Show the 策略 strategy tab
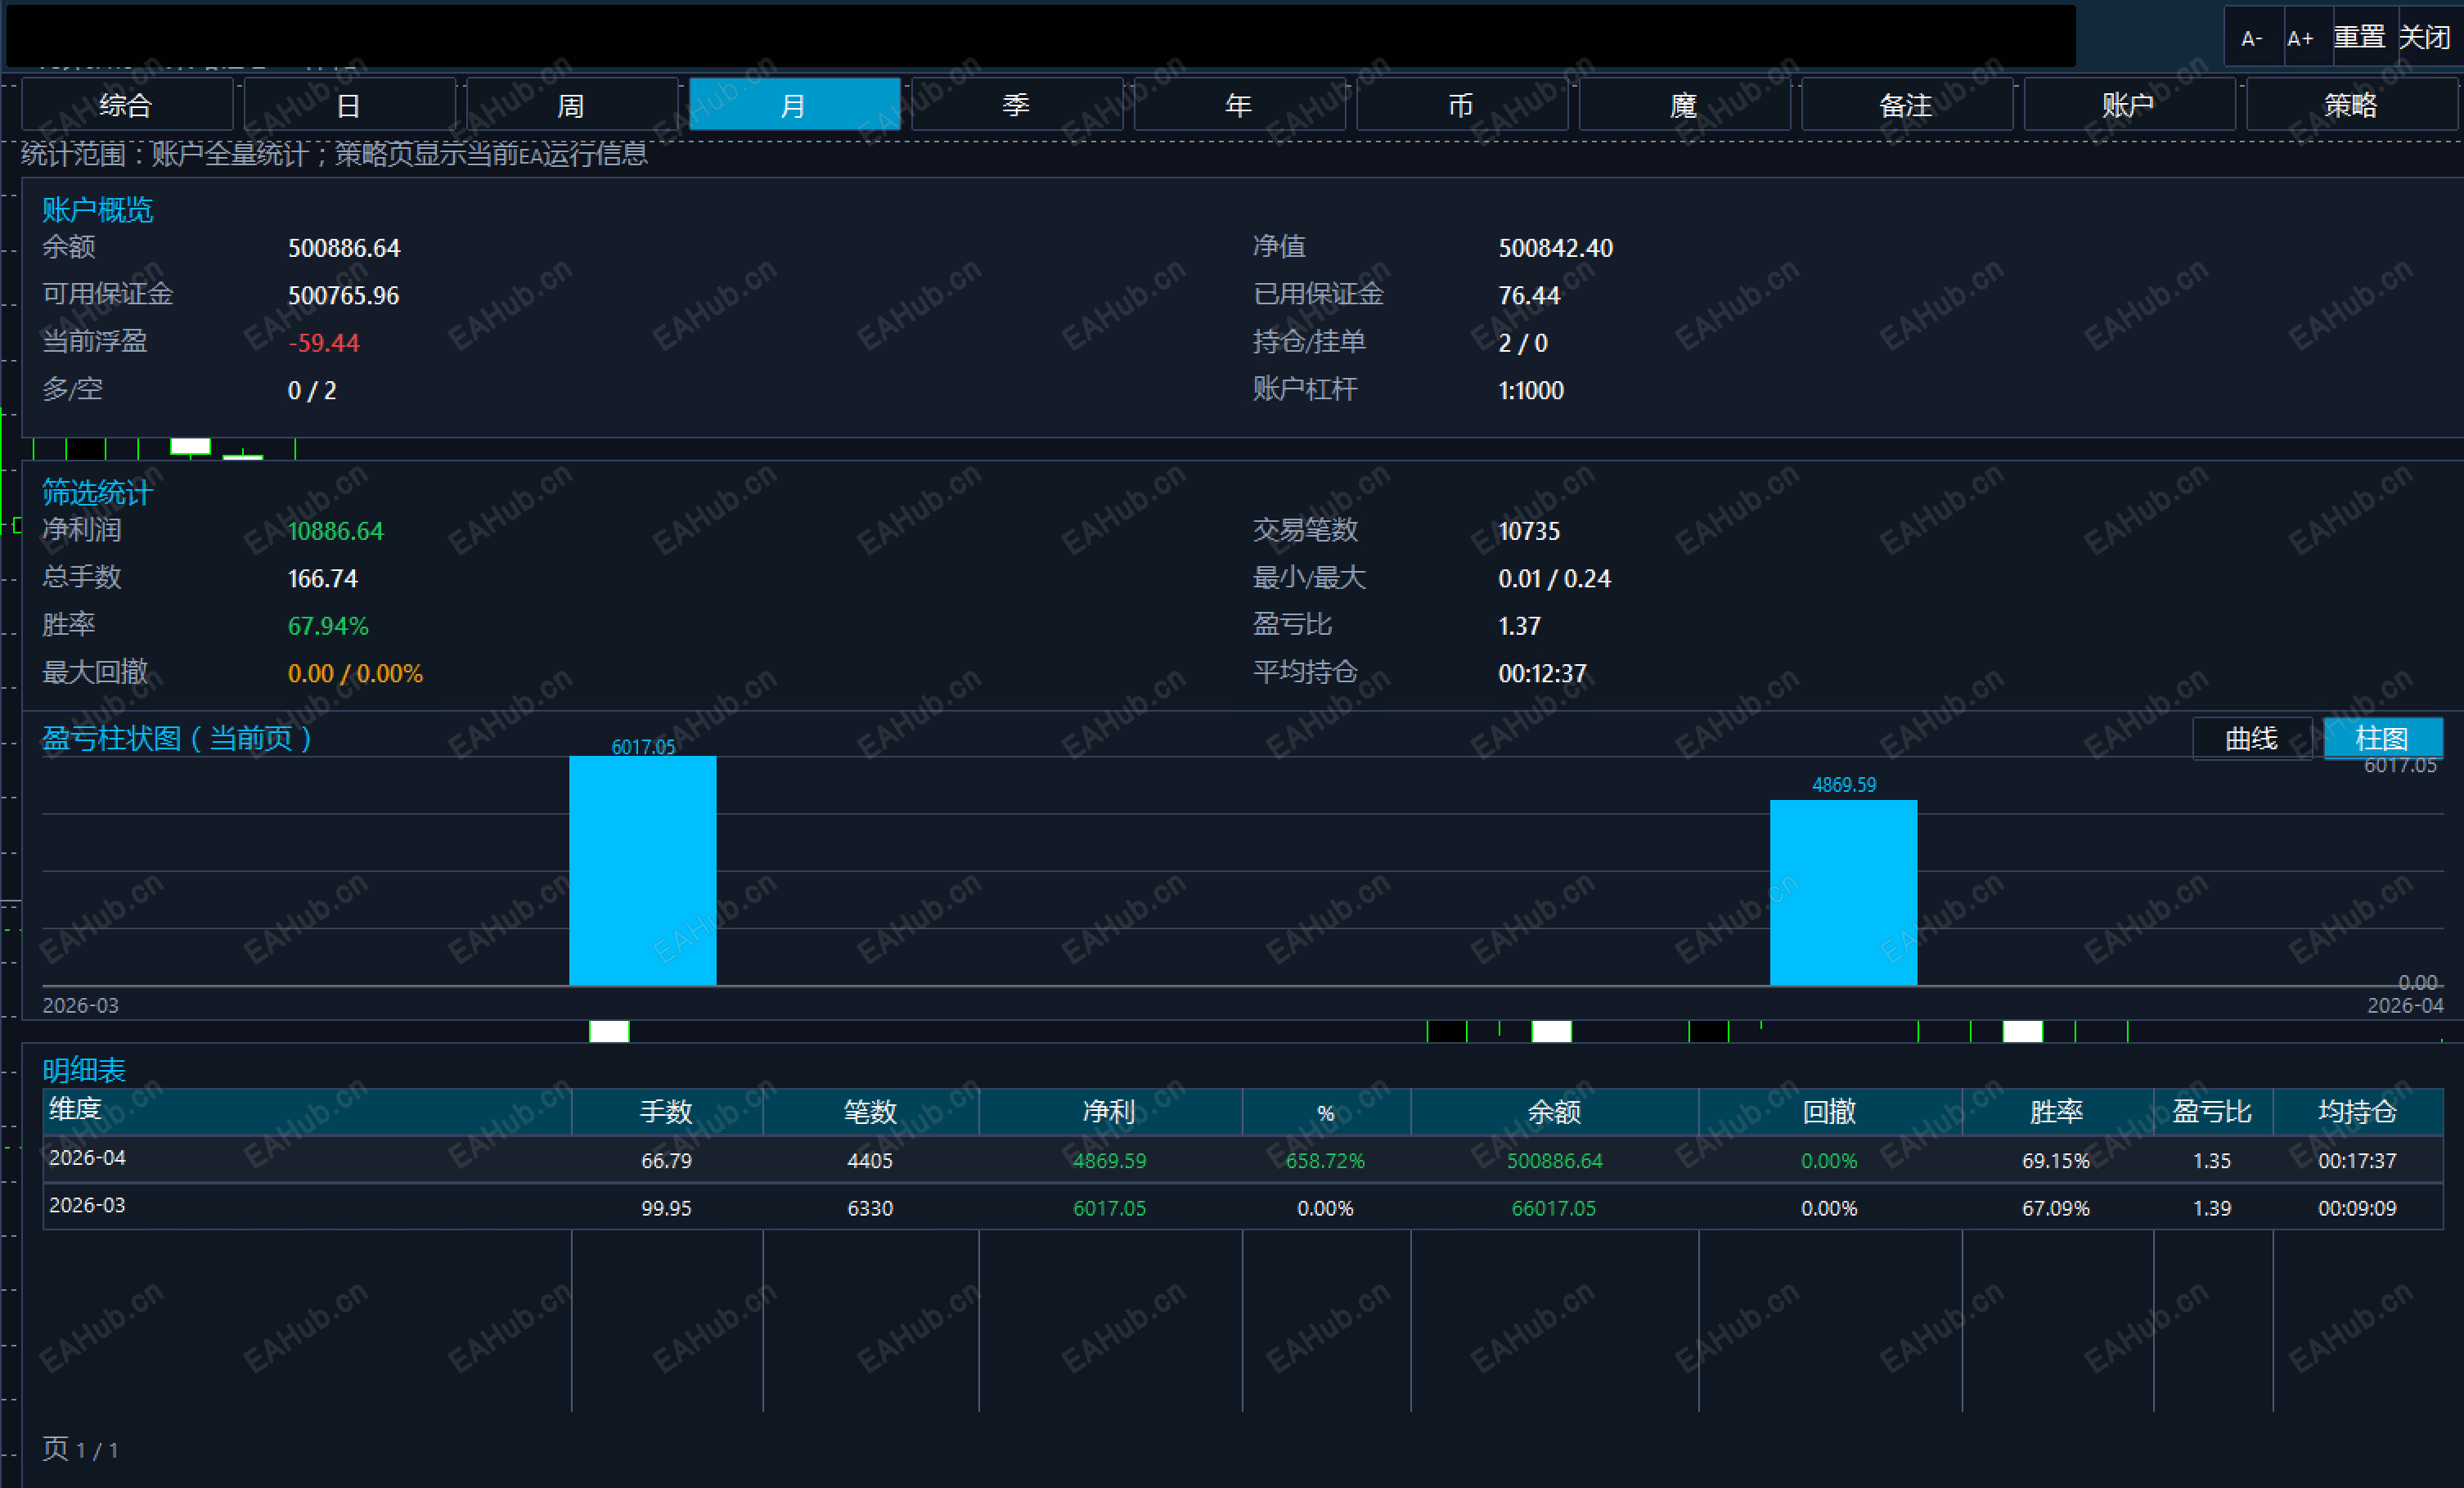2464x1488 pixels. 2352,105
